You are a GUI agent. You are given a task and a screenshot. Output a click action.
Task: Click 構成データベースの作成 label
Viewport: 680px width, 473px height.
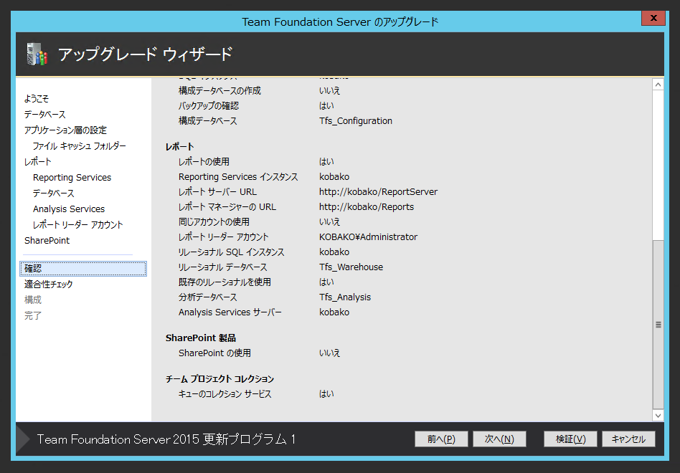(219, 91)
